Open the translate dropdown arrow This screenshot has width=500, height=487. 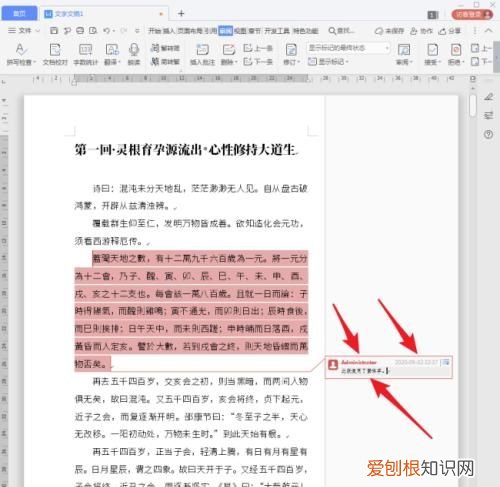point(119,62)
